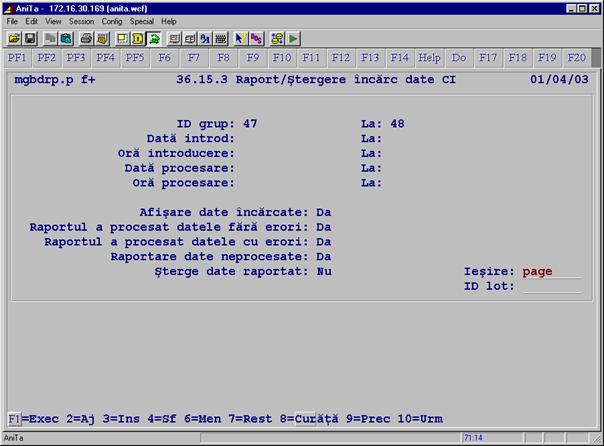Viewport: 604px width, 446px height.
Task: Click the ID lot input field
Action: pos(550,286)
